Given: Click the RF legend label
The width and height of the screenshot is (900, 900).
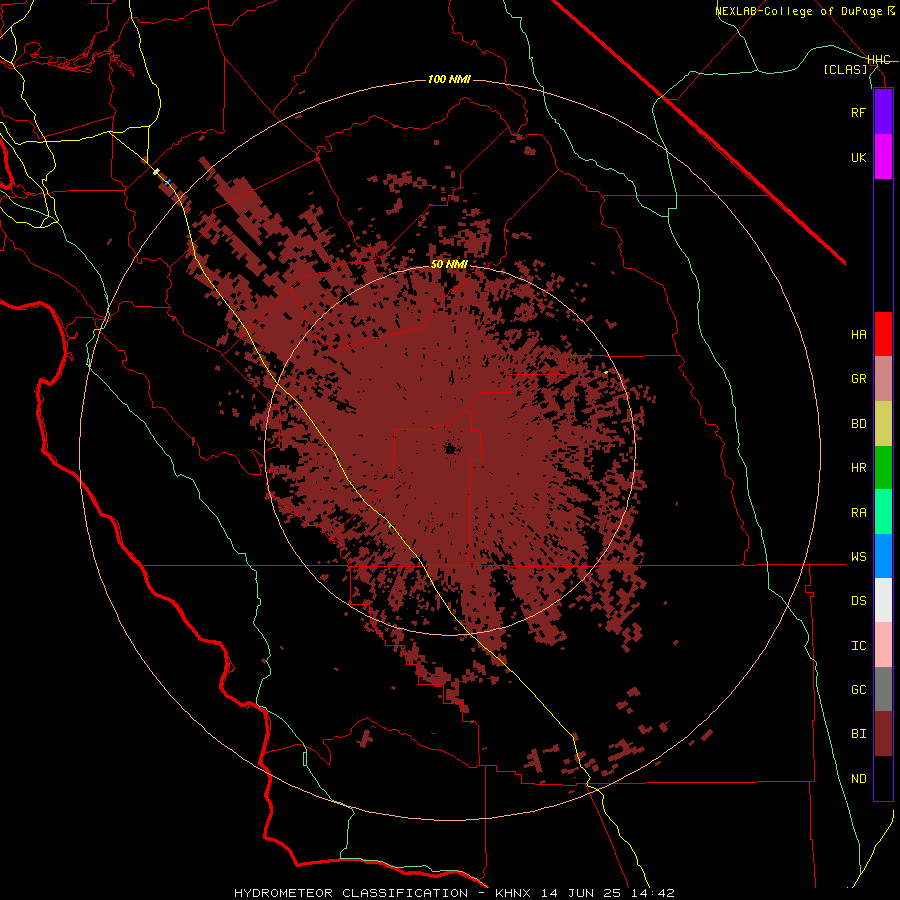Looking at the screenshot, I should 858,113.
